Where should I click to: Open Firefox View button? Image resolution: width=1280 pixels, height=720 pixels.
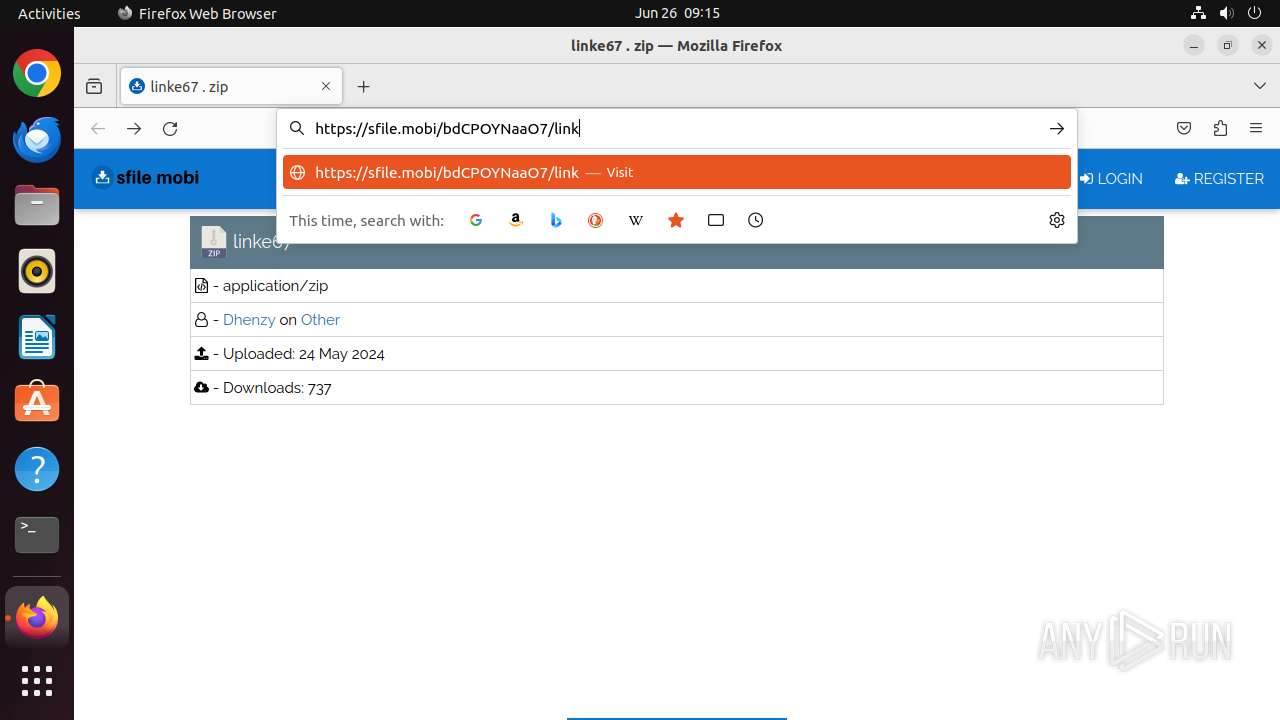pyautogui.click(x=94, y=87)
